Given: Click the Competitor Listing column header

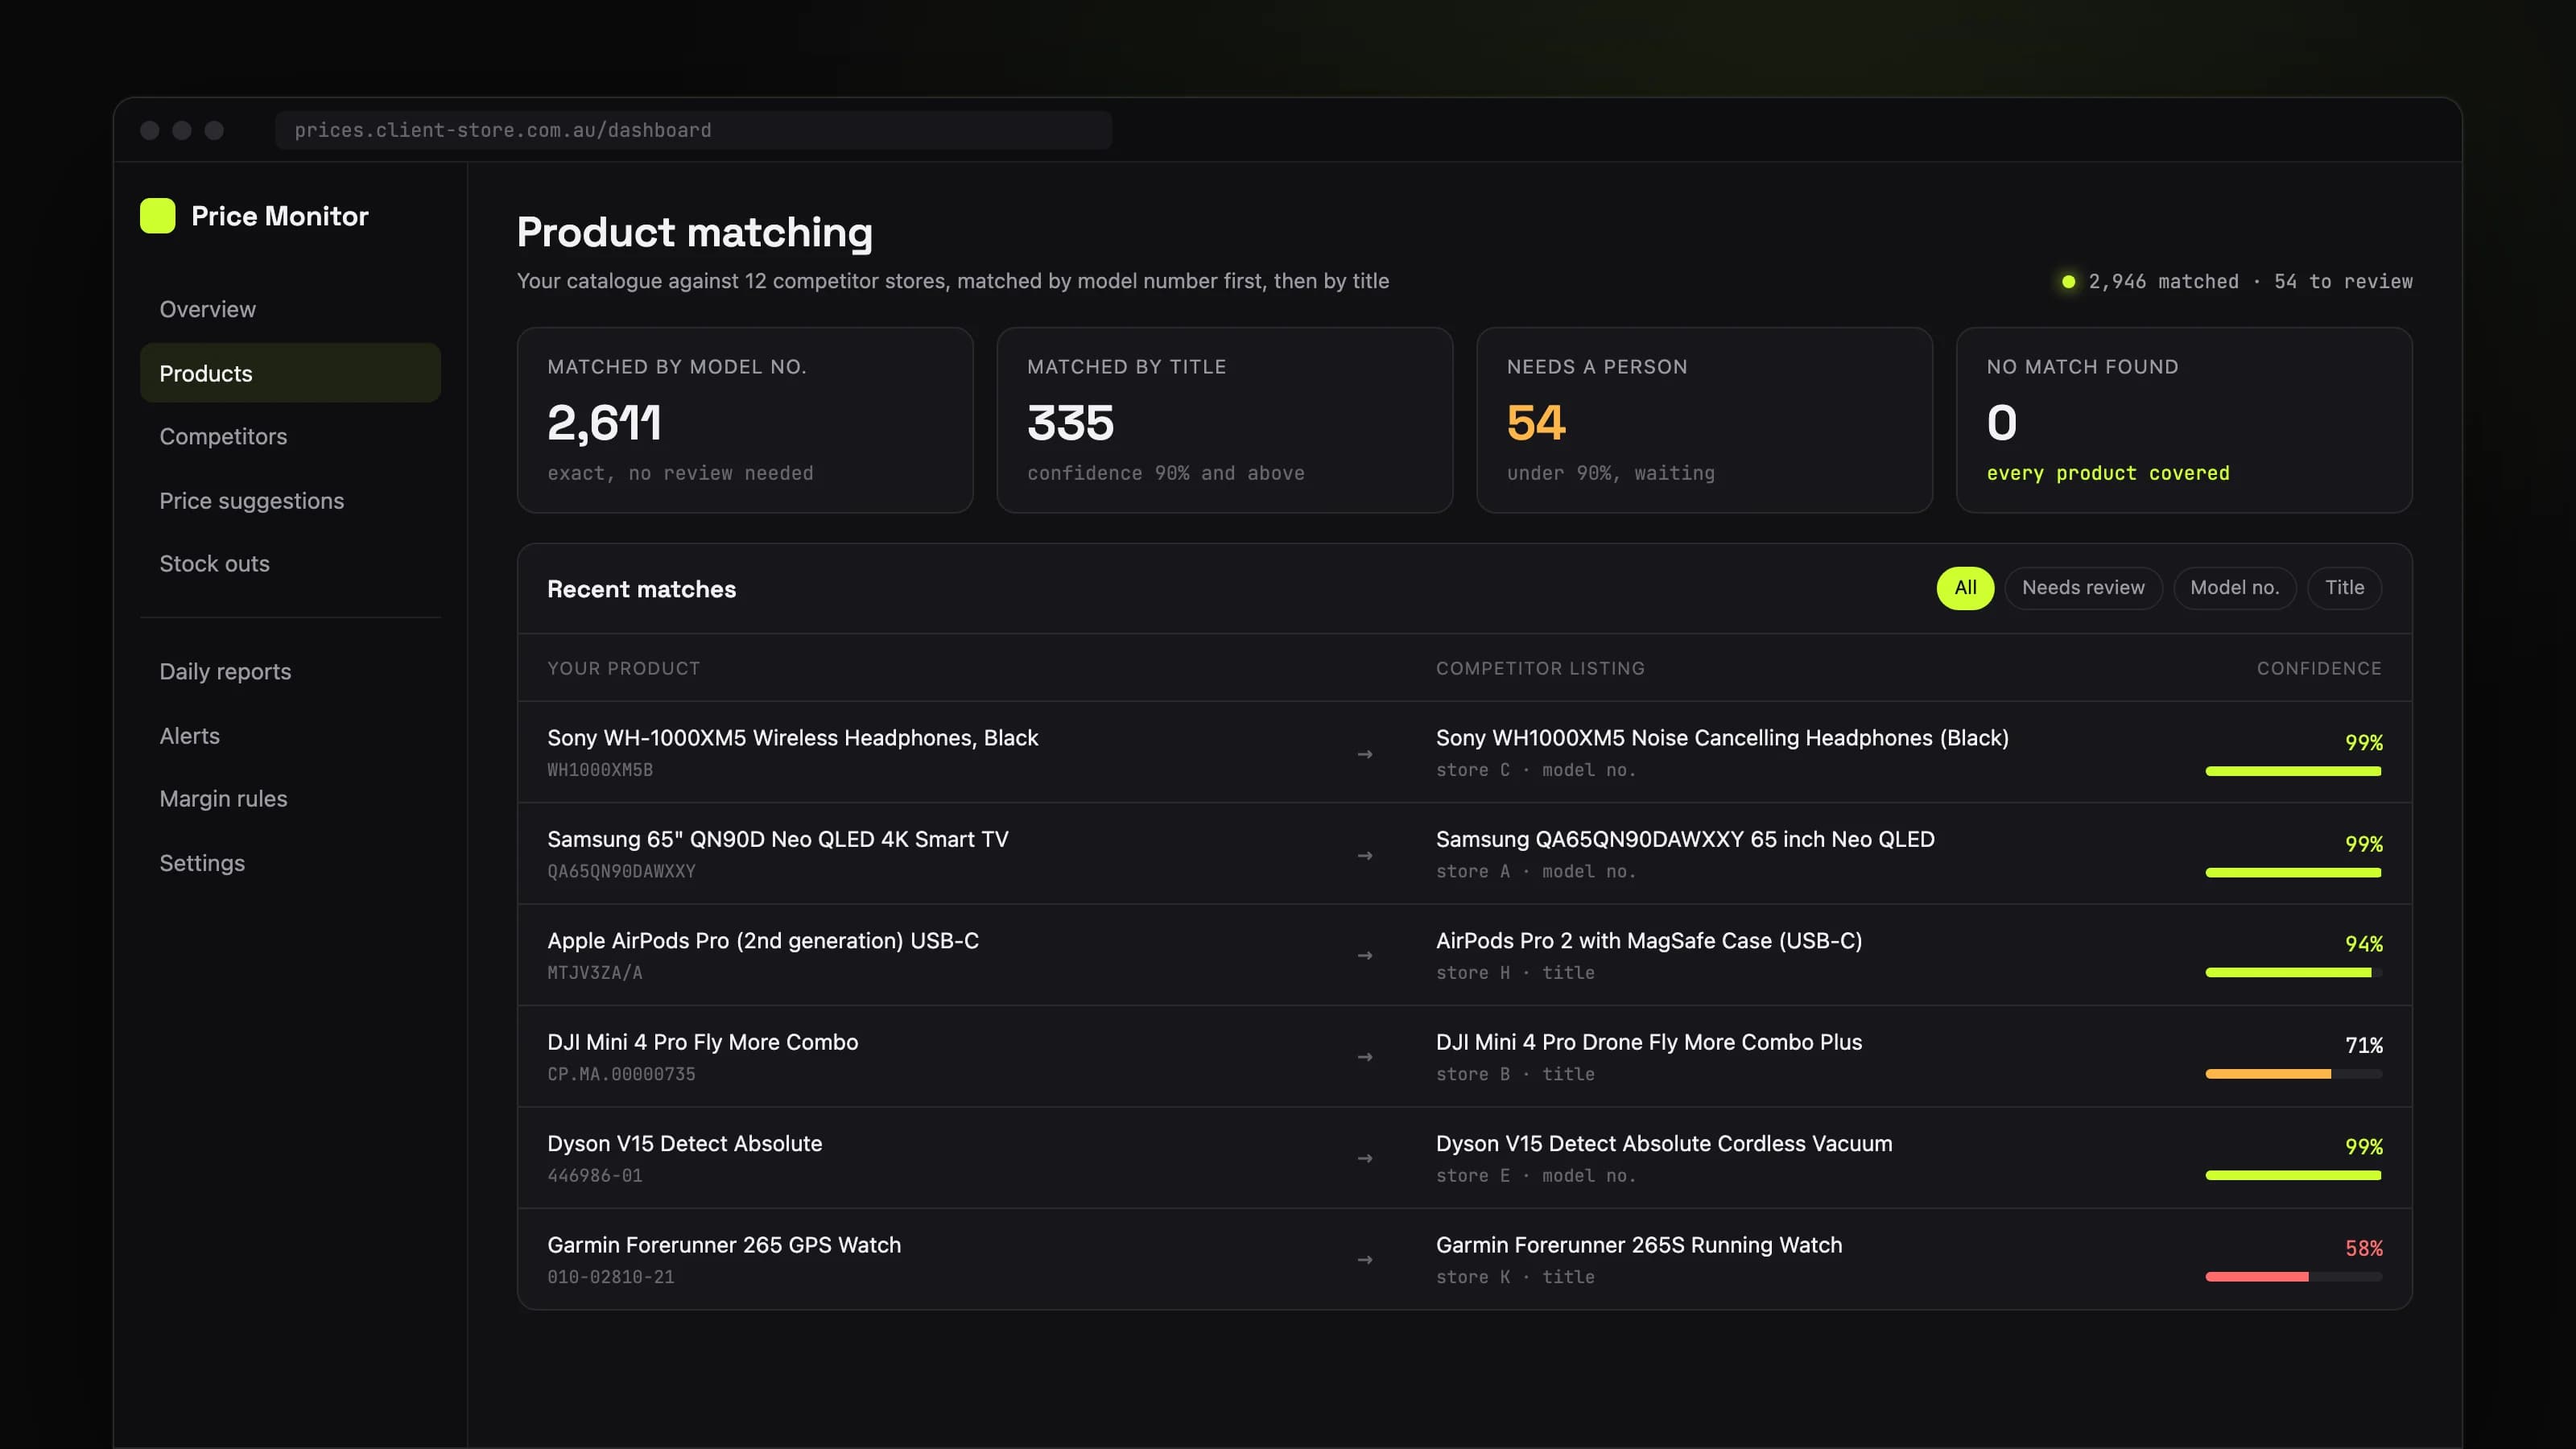Looking at the screenshot, I should pyautogui.click(x=1540, y=669).
